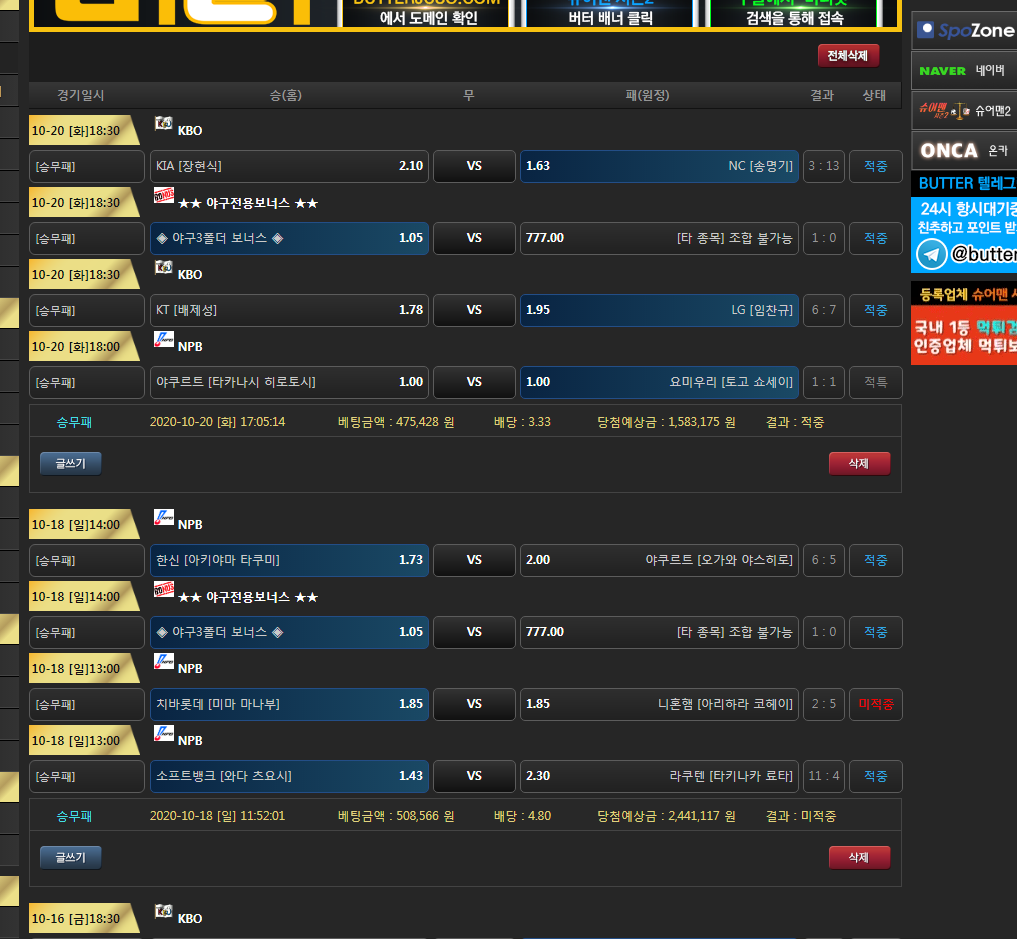
Task: Select the 결과 column header
Action: [822, 95]
